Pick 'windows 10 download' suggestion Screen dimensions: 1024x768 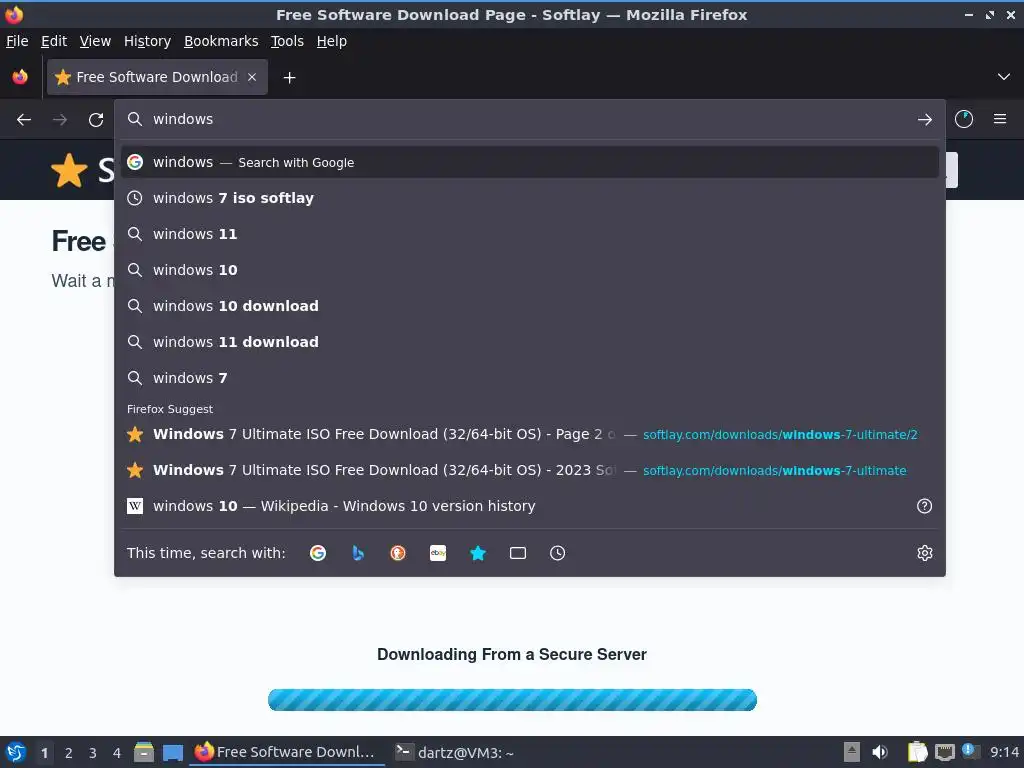(530, 306)
